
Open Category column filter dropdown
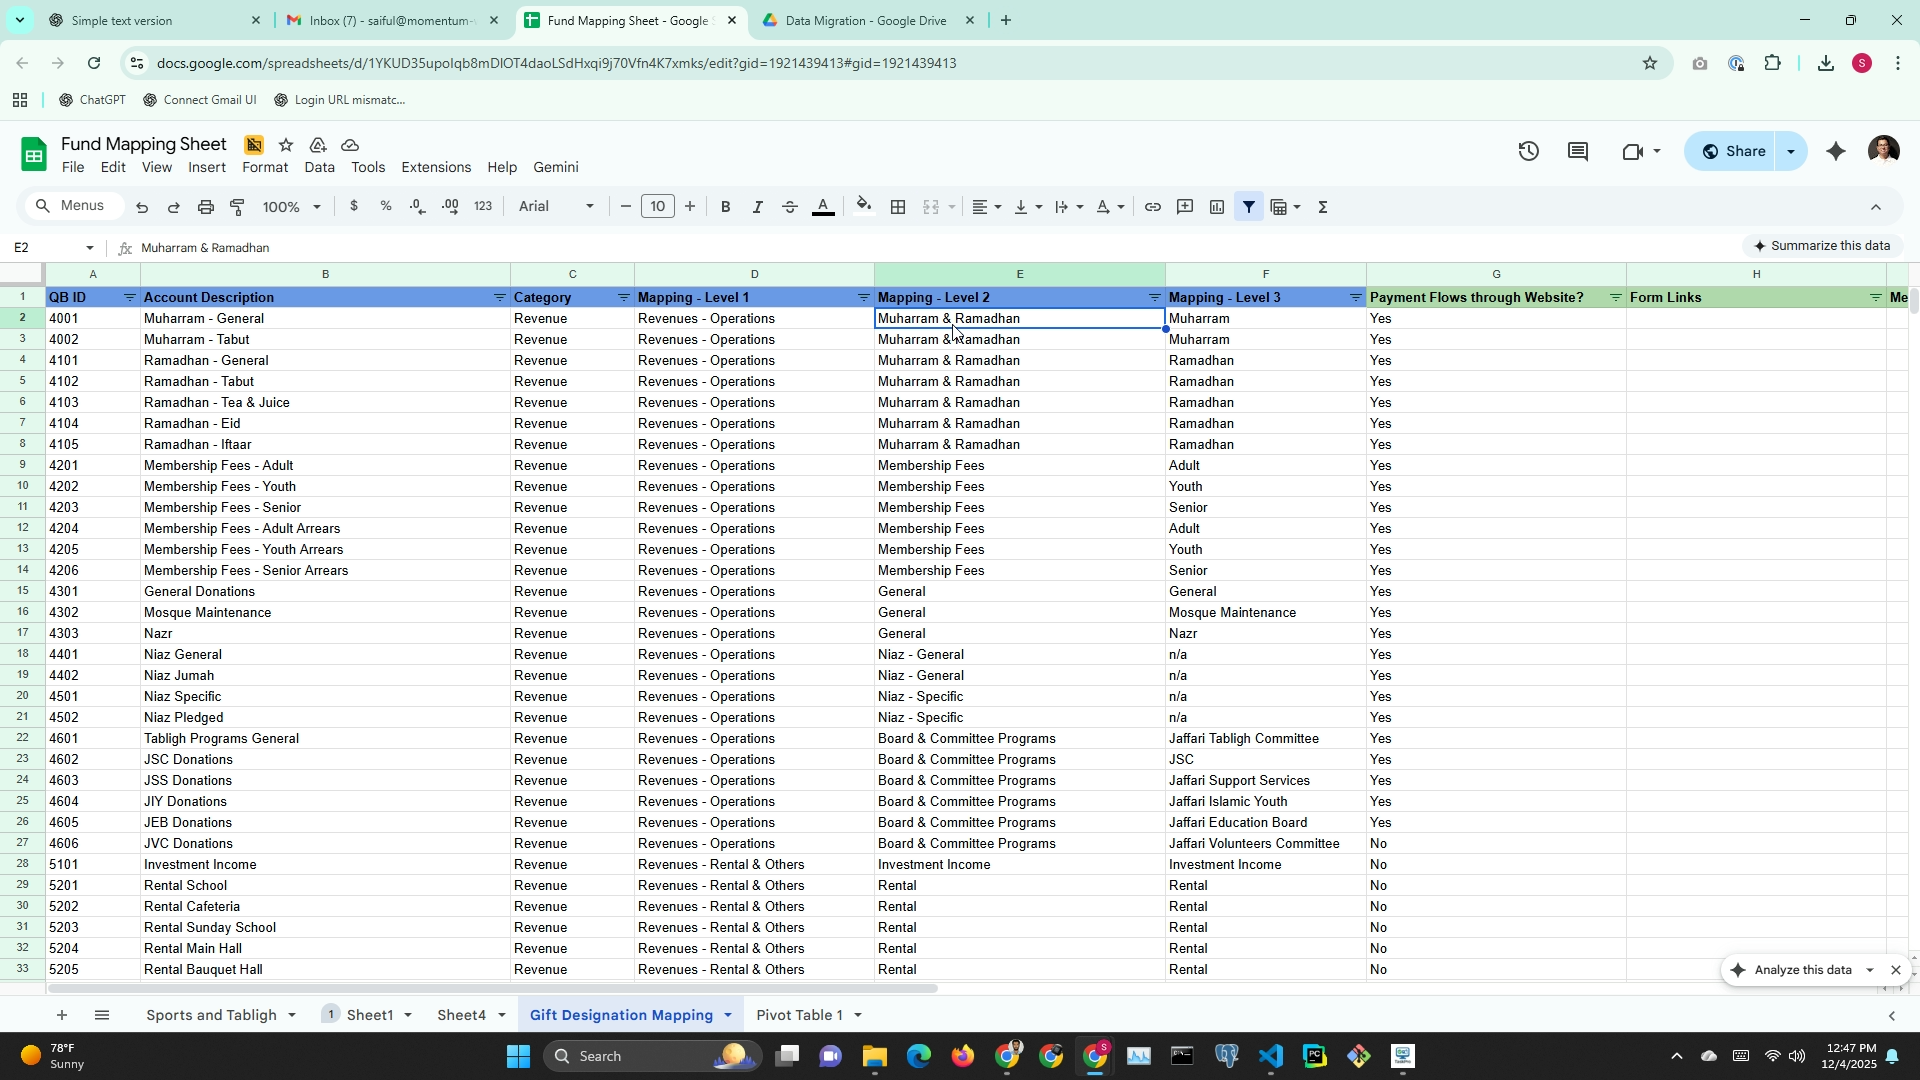click(x=623, y=298)
